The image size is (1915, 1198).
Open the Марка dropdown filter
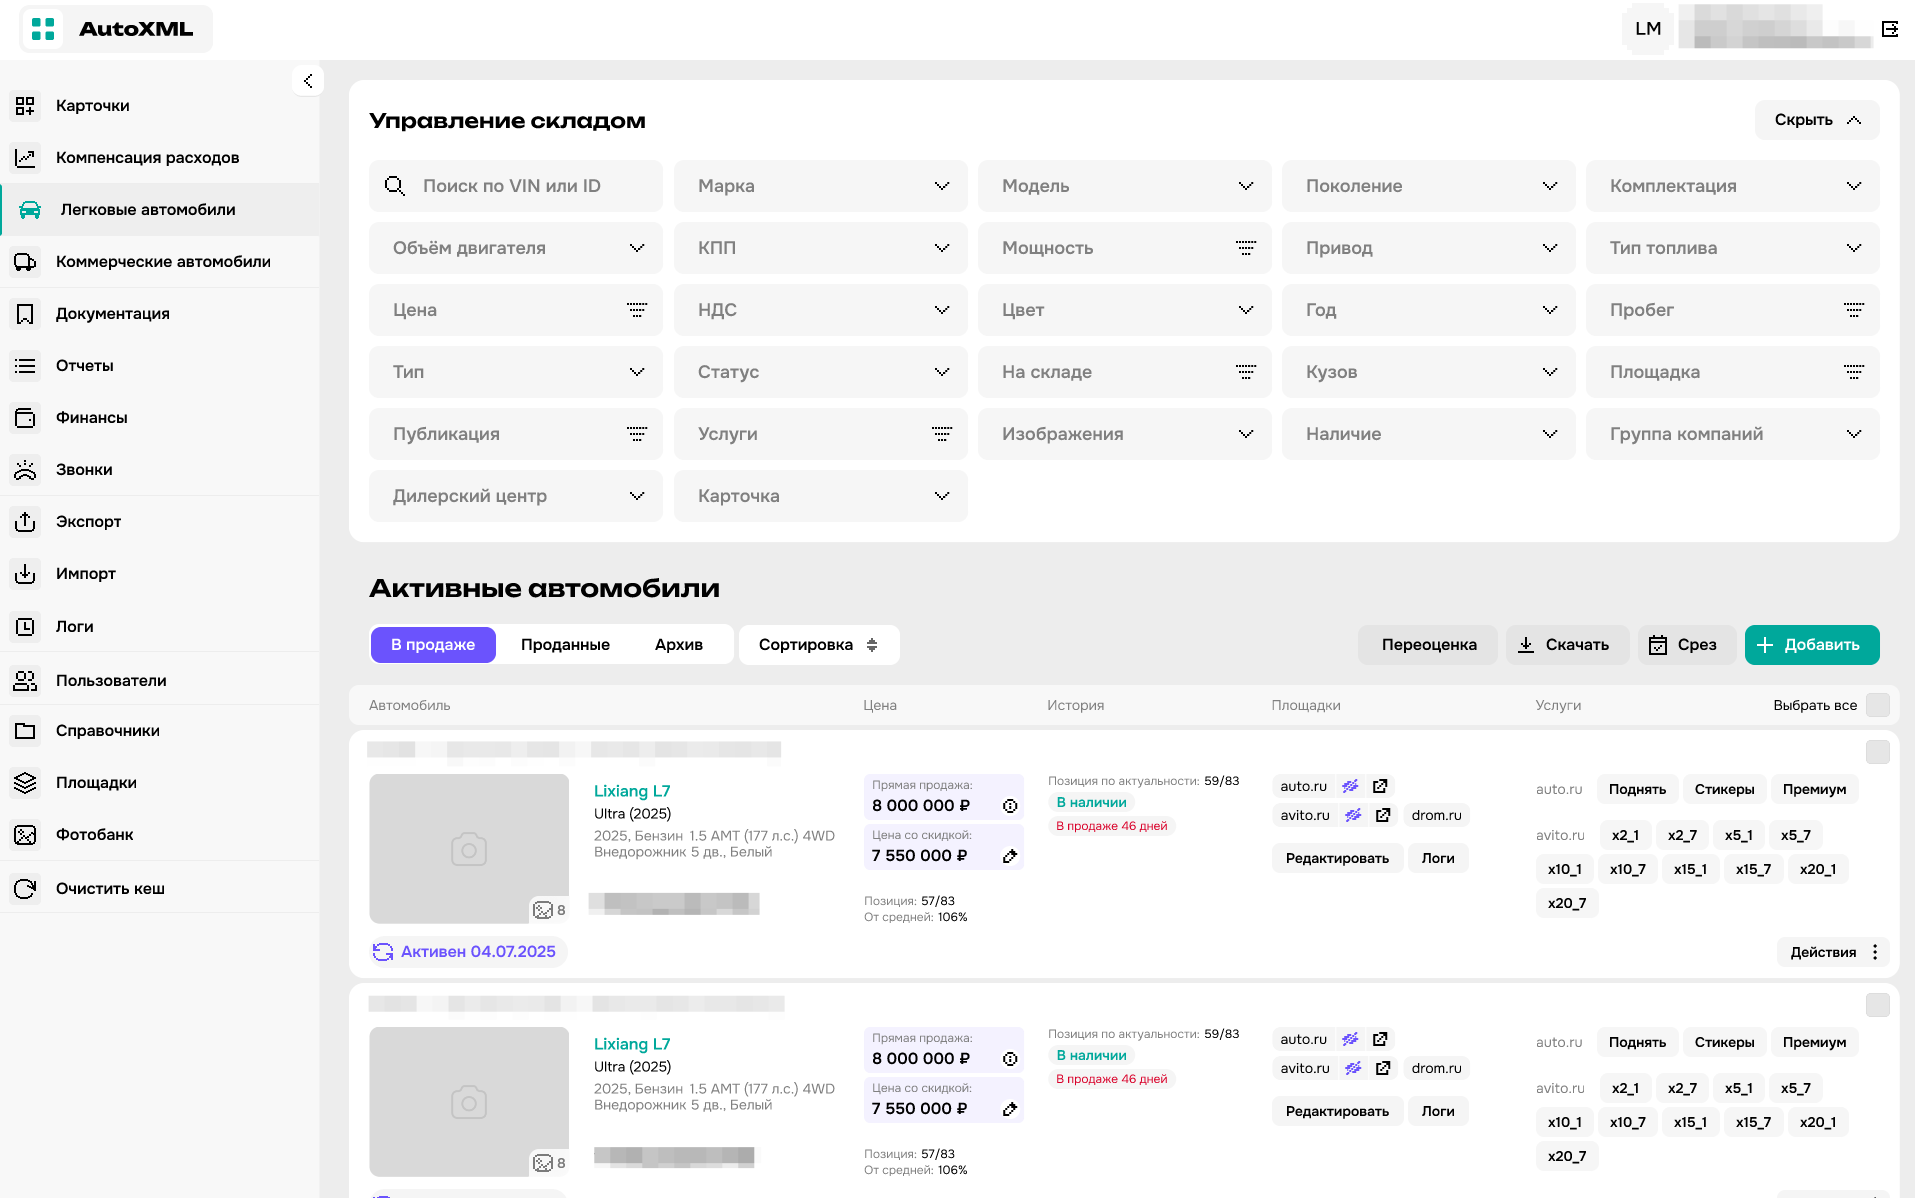pos(820,186)
